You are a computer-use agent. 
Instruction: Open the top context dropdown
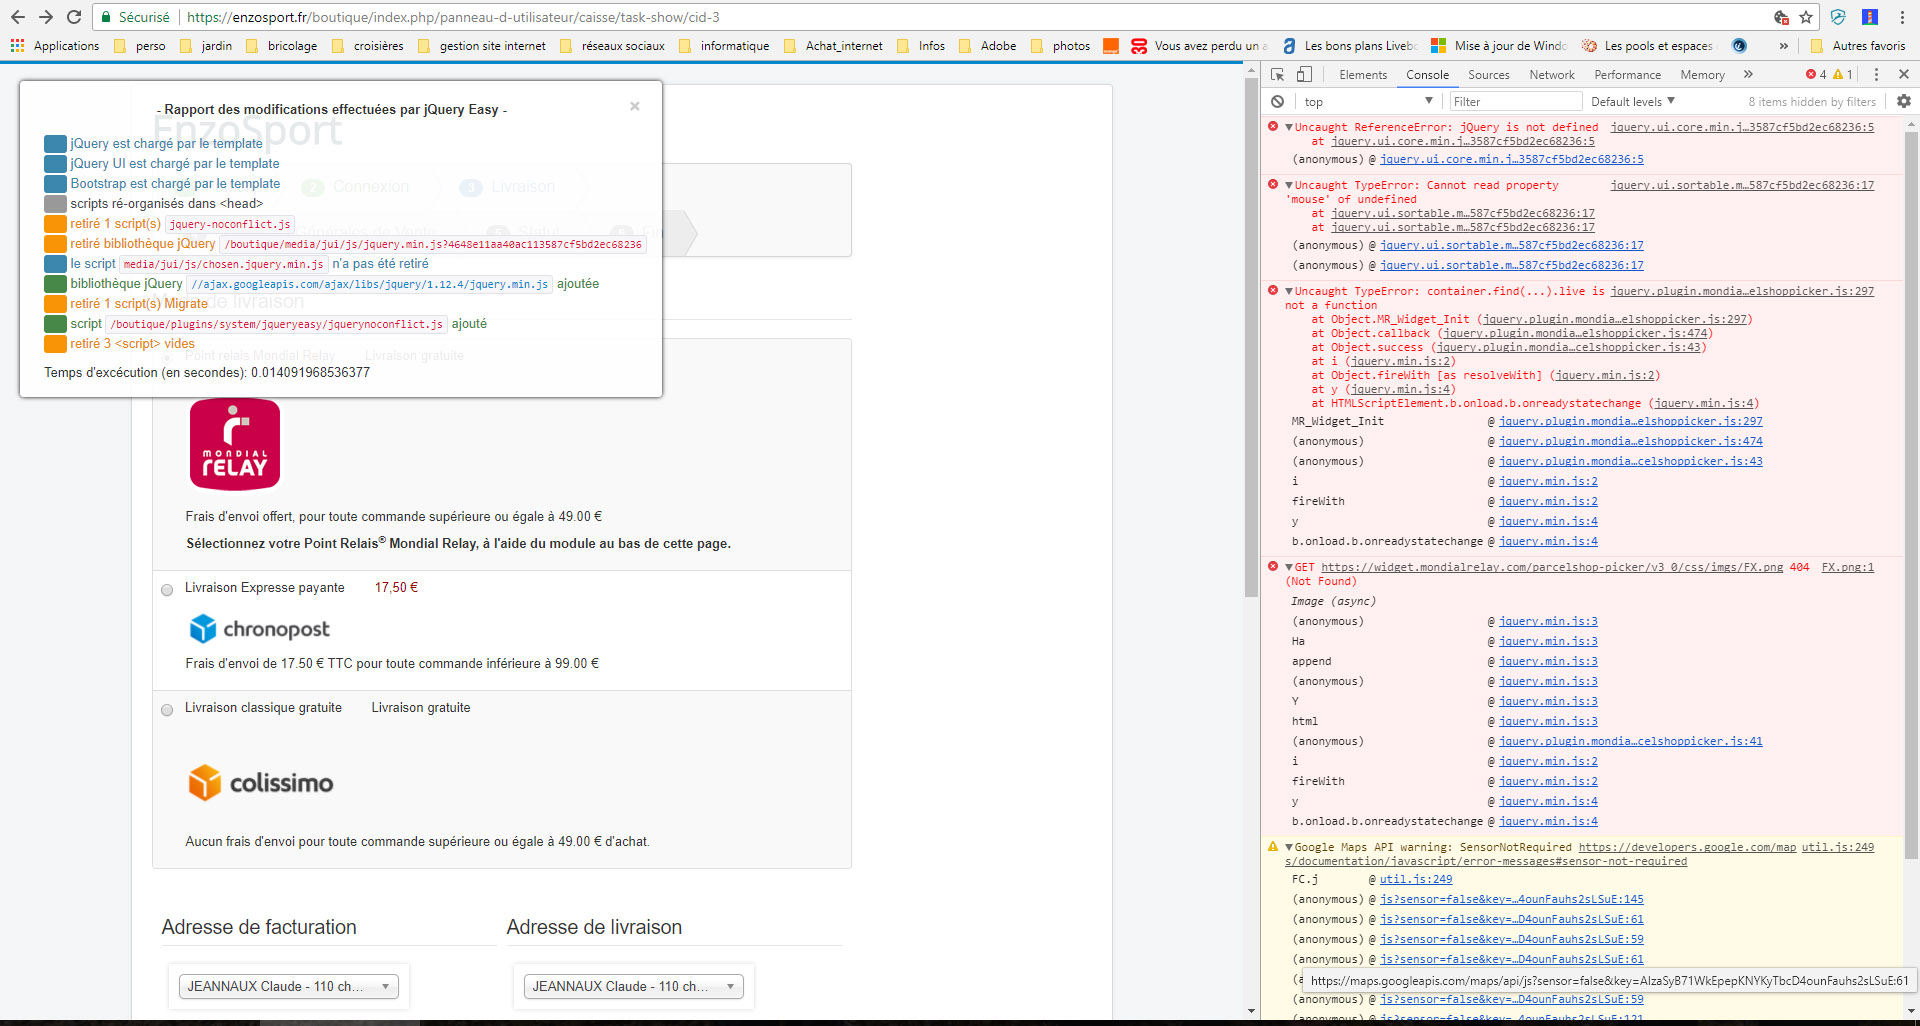click(x=1367, y=102)
